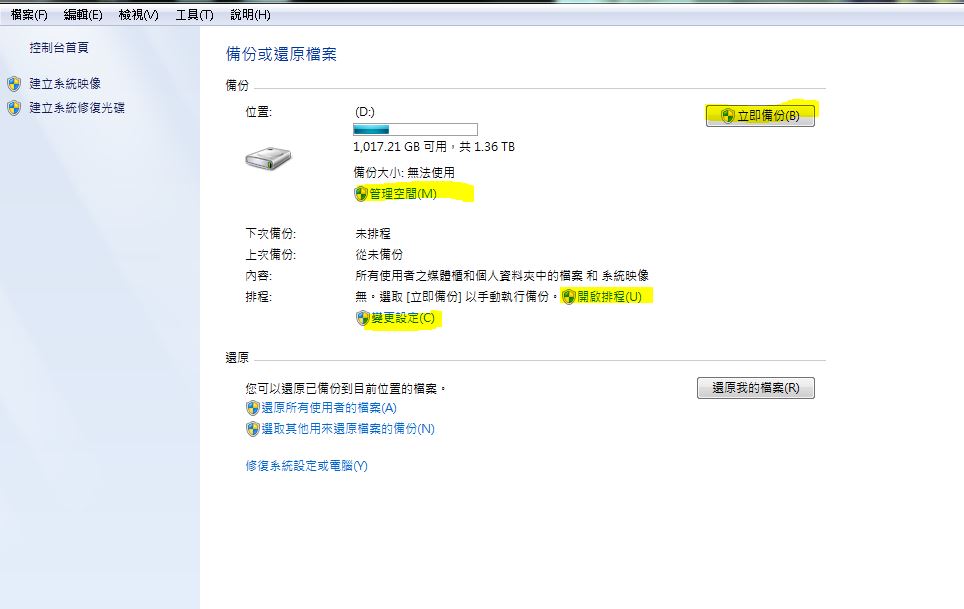Click the shield icon on 立即備份(B) button
This screenshot has height=609, width=964.
[727, 116]
